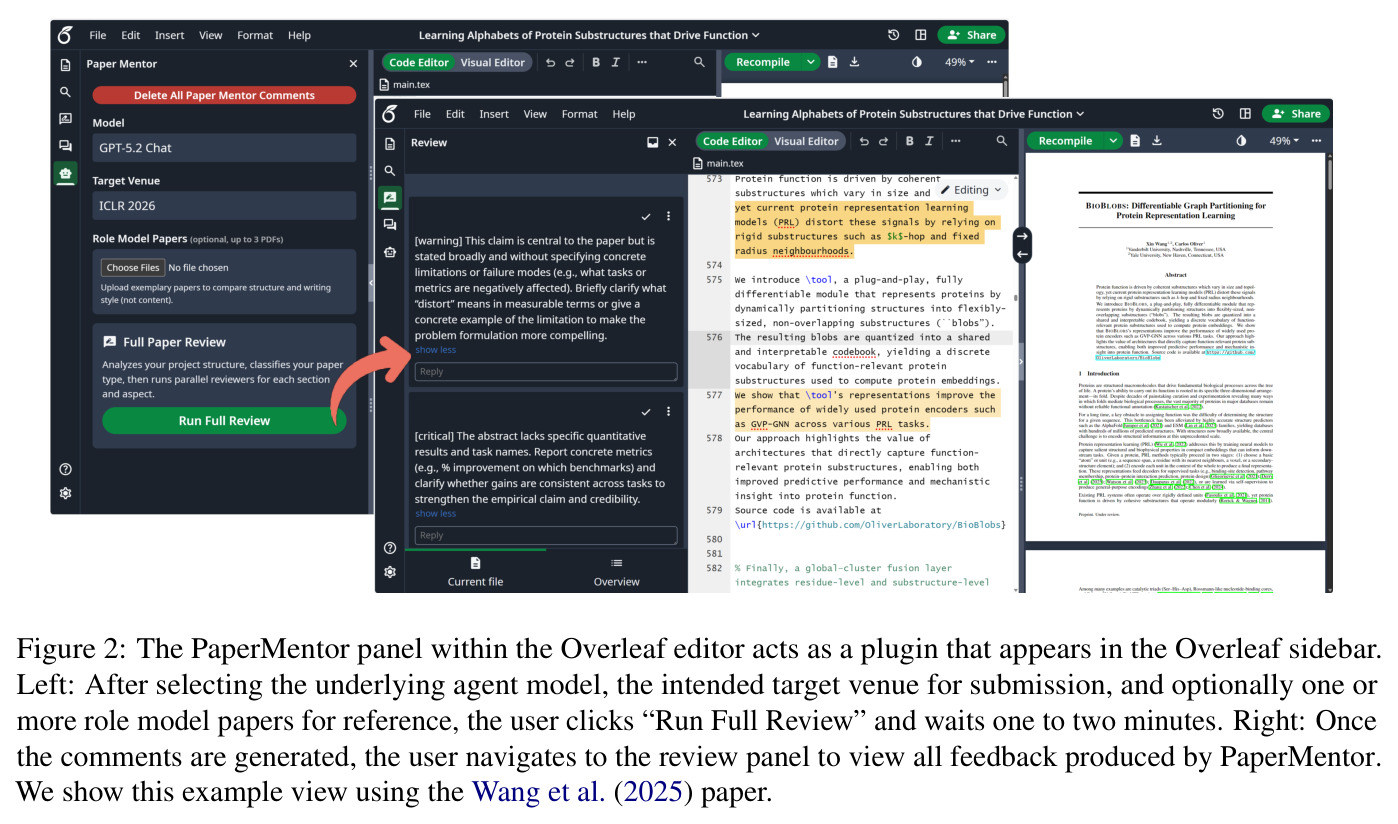Select Code Editor in the Paper Mentor window
1398x824 pixels.
[419, 62]
